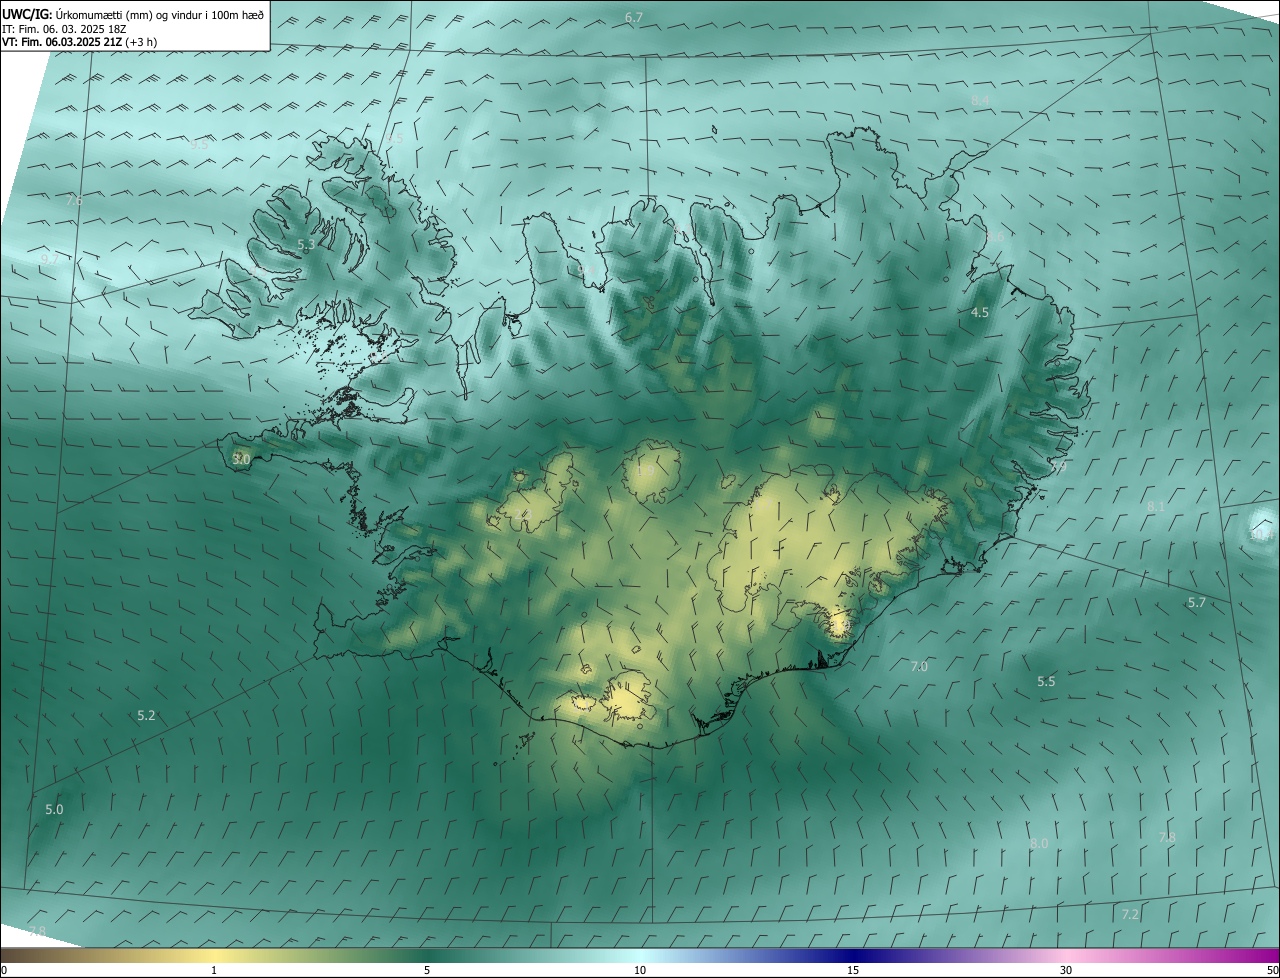Click the 1 tick label on the color scale
Screen dimensions: 1280x978
pos(214,970)
